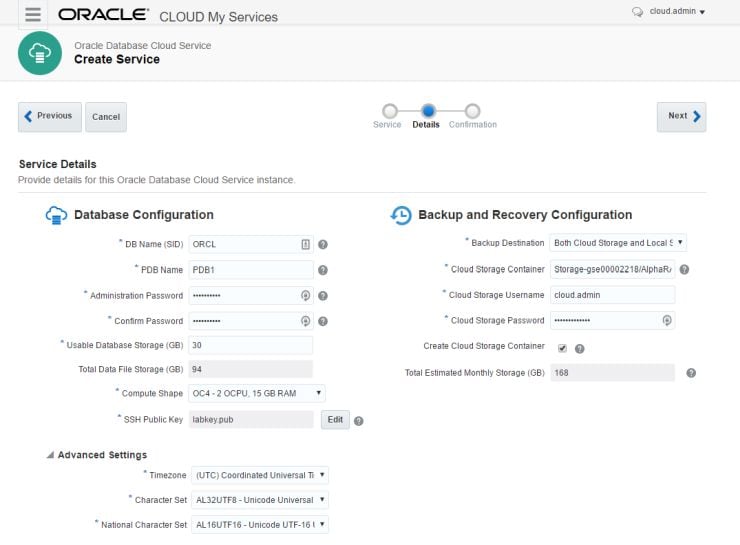This screenshot has height=545, width=740.
Task: Click the Next button
Action: click(x=681, y=116)
